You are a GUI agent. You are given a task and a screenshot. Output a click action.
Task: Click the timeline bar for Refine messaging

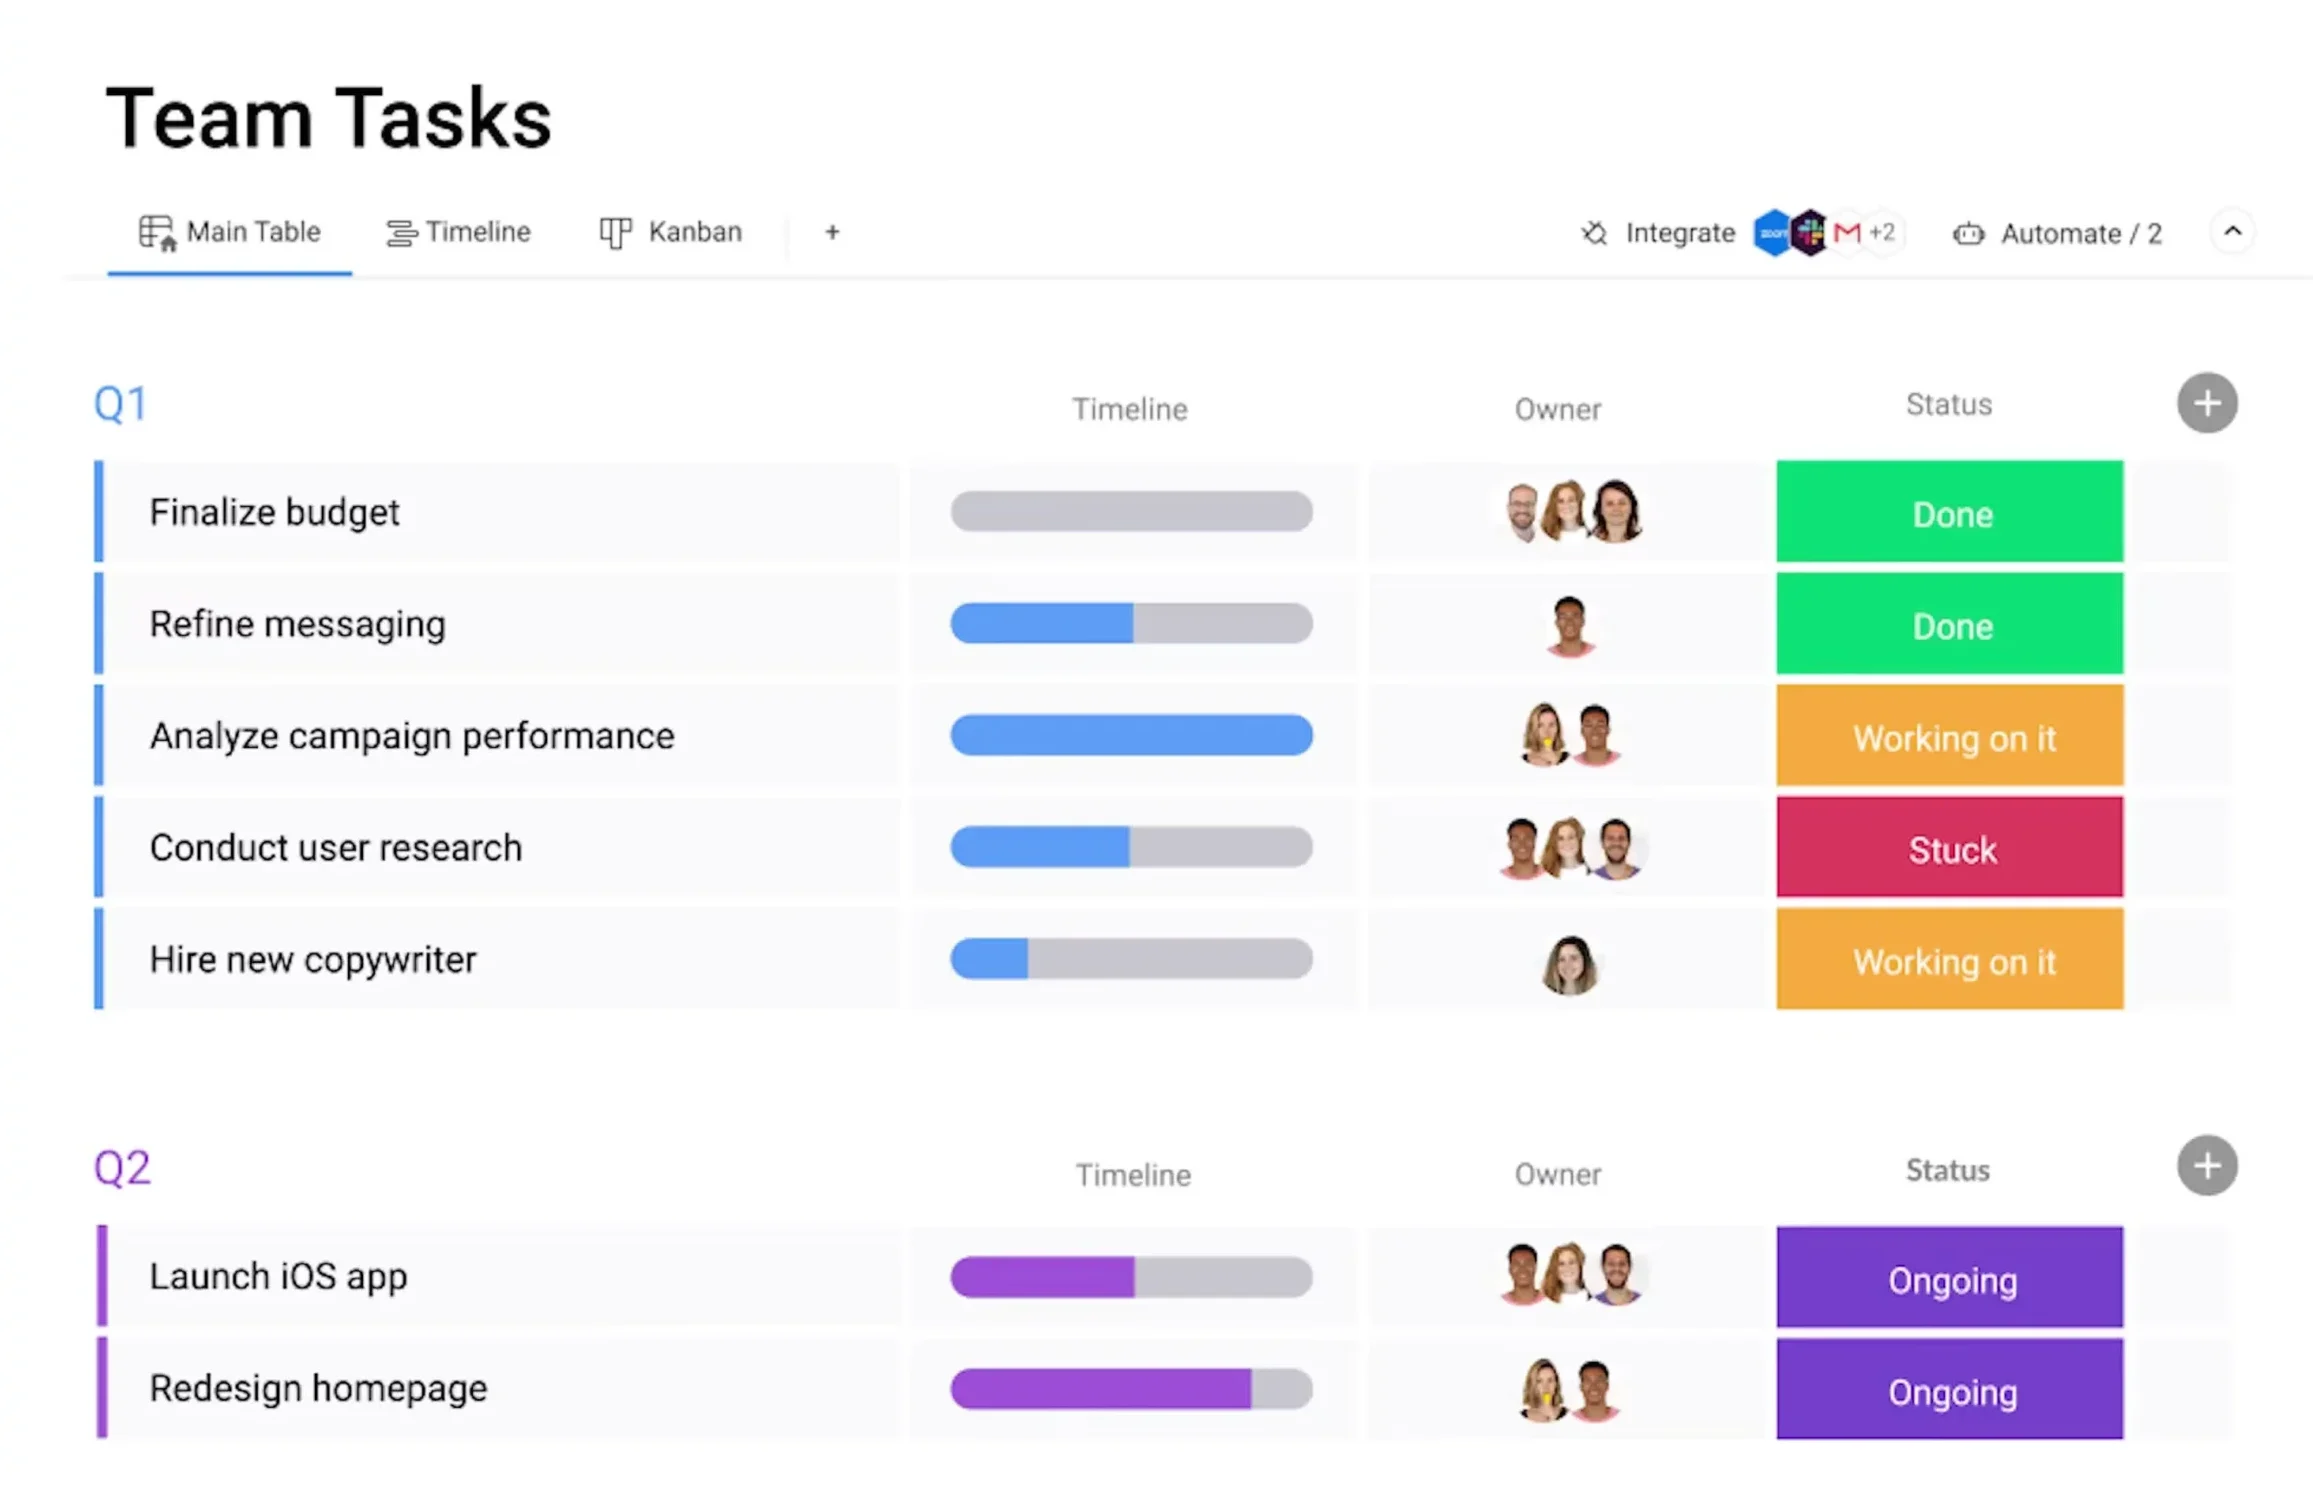[1130, 623]
